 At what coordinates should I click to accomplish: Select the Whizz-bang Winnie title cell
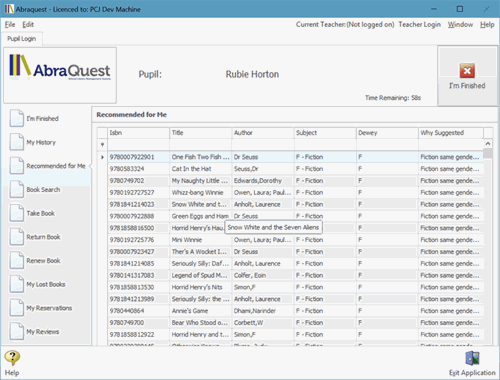(201, 192)
